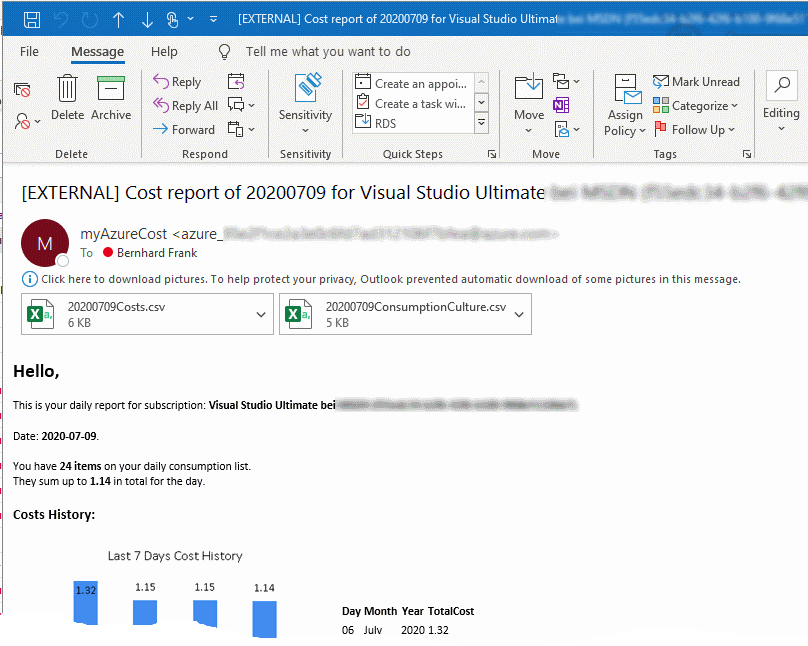Archive the current message
The width and height of the screenshot is (808, 646).
[111, 98]
